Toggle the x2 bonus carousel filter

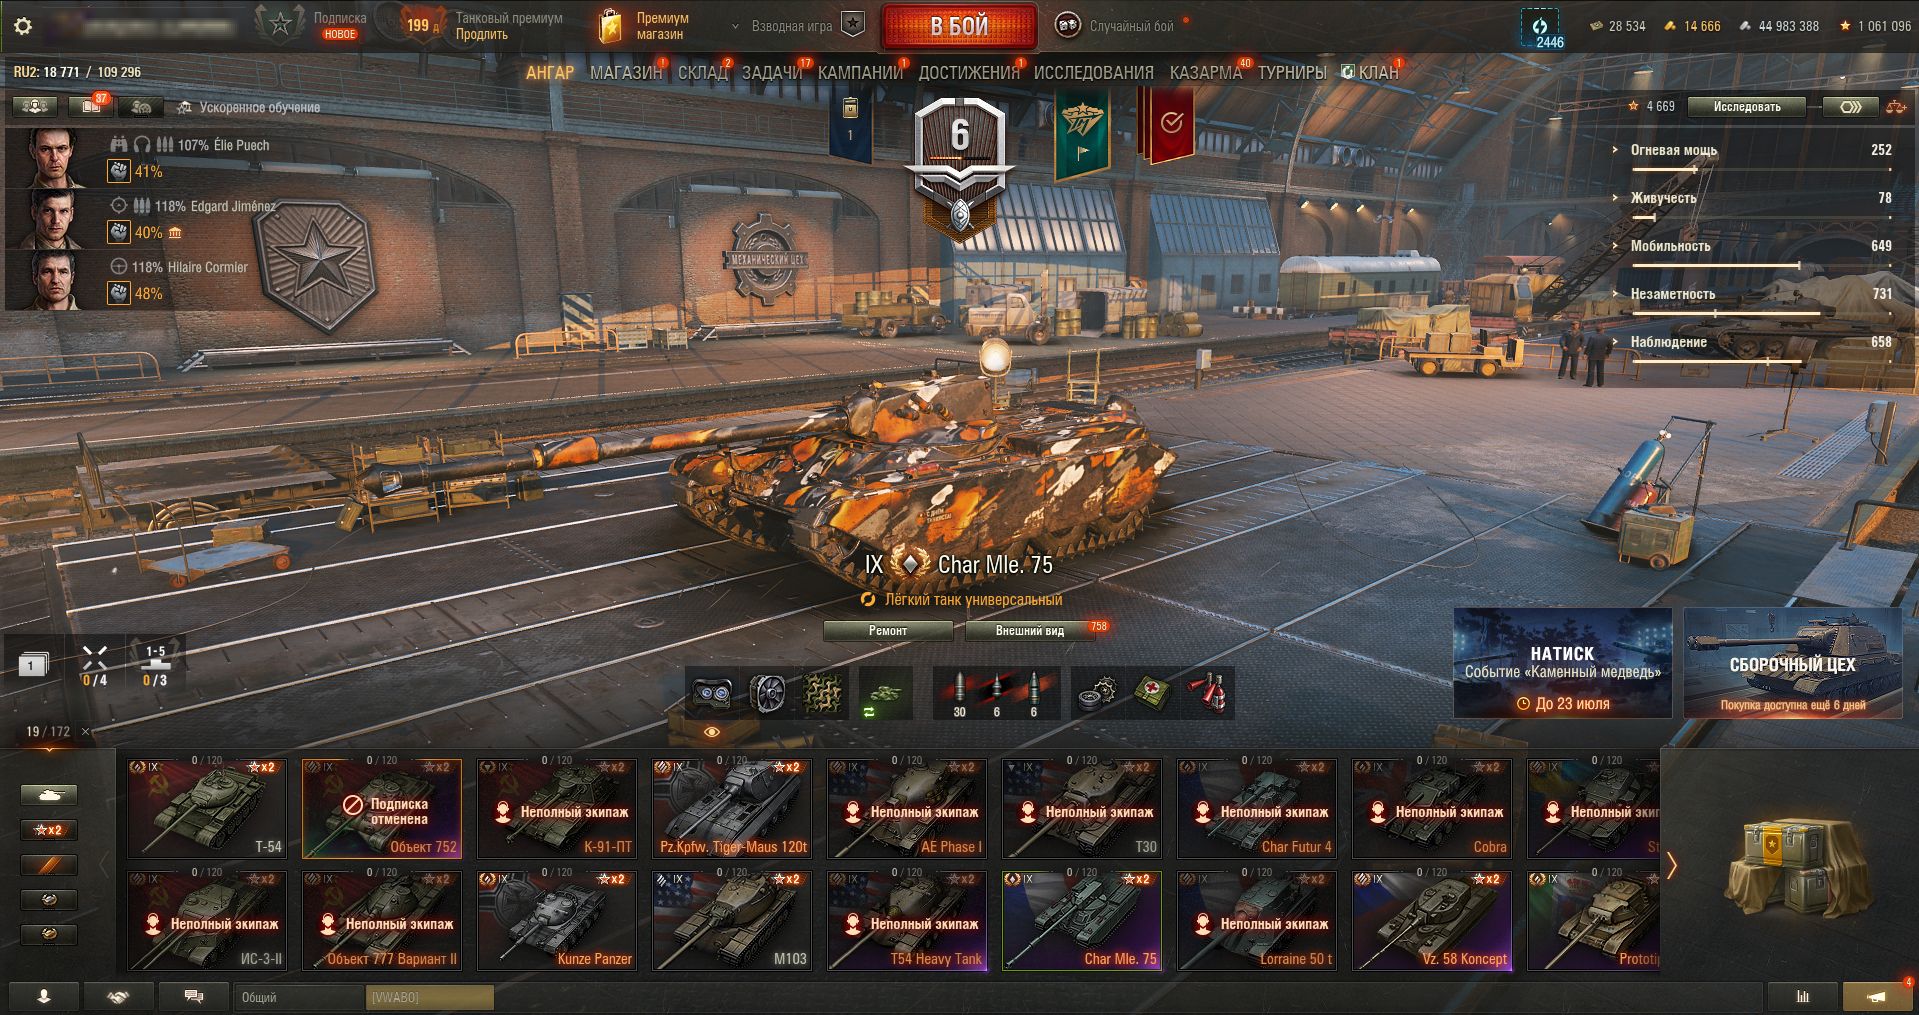(x=49, y=830)
